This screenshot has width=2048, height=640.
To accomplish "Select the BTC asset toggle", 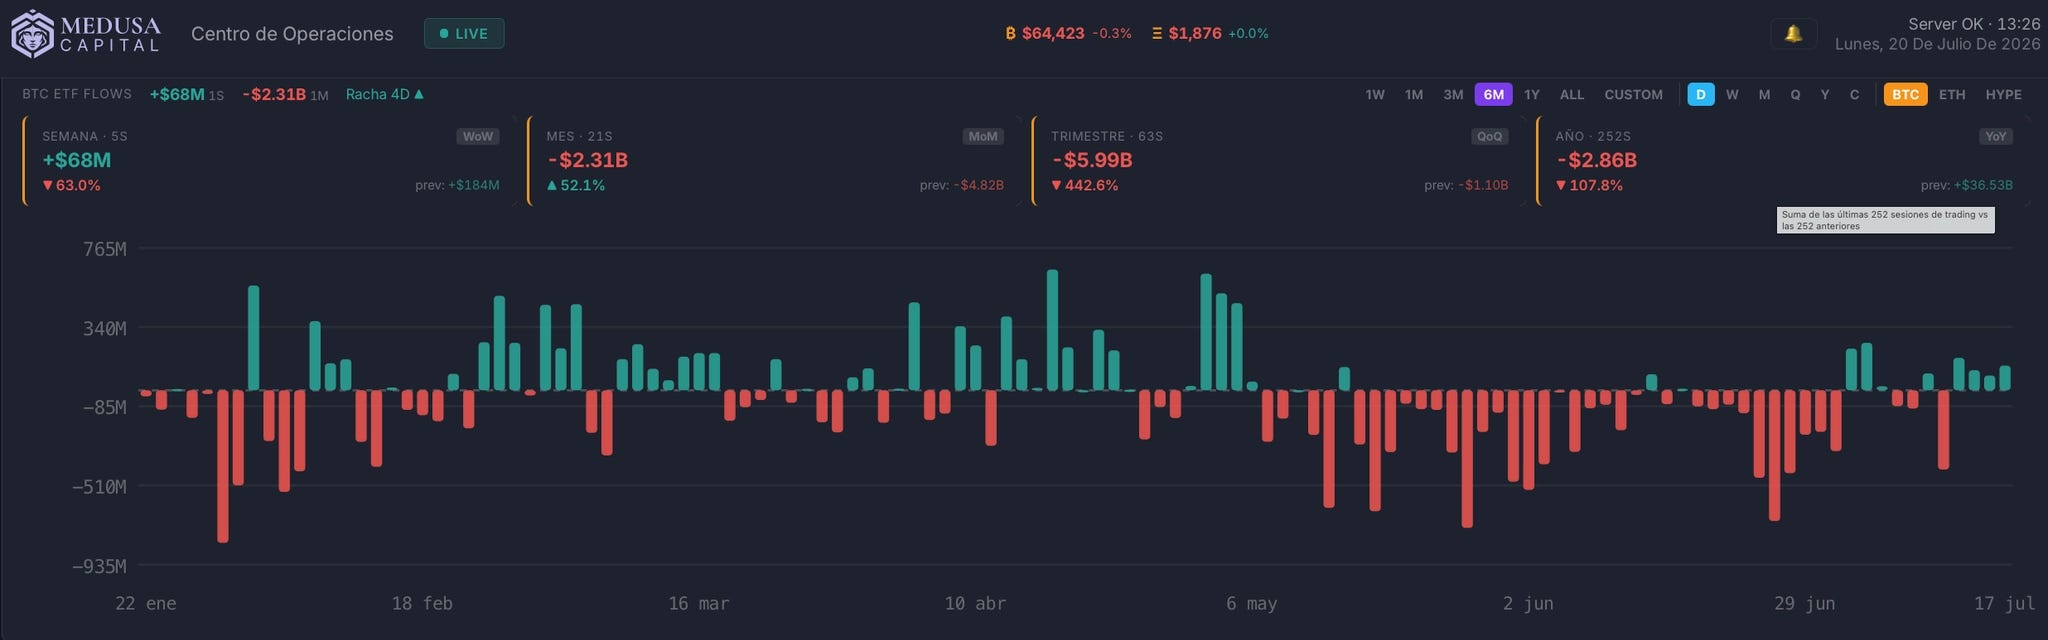I will point(1905,94).
